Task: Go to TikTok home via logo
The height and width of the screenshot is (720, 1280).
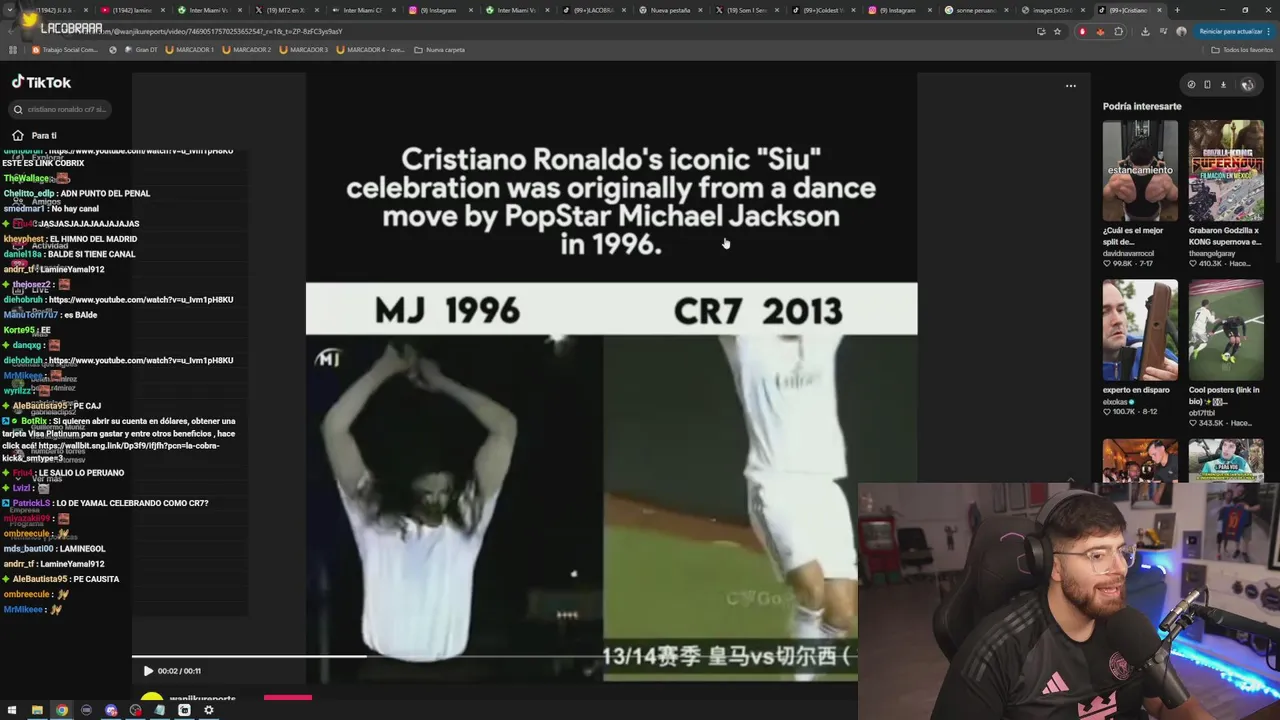Action: [41, 82]
